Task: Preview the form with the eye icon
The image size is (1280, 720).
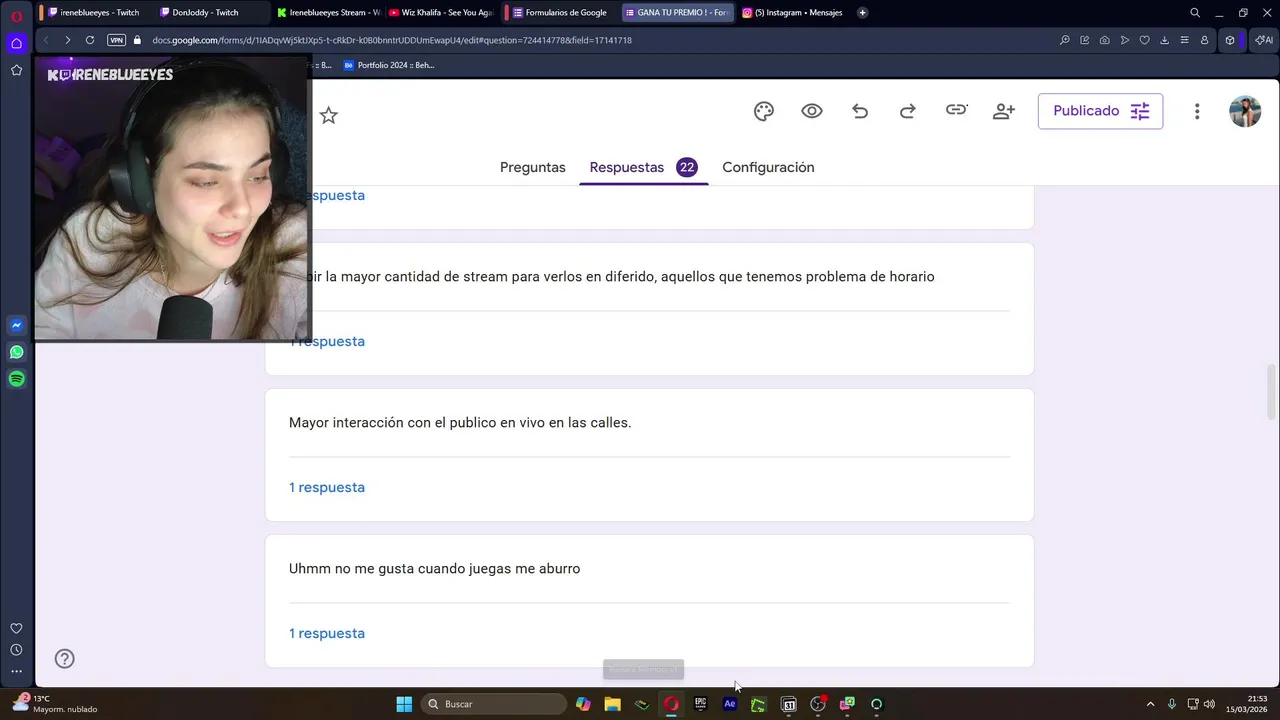Action: [x=812, y=111]
